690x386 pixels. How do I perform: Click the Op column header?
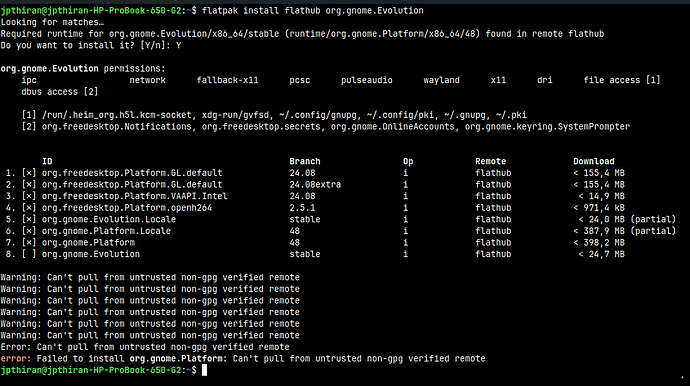pos(408,162)
